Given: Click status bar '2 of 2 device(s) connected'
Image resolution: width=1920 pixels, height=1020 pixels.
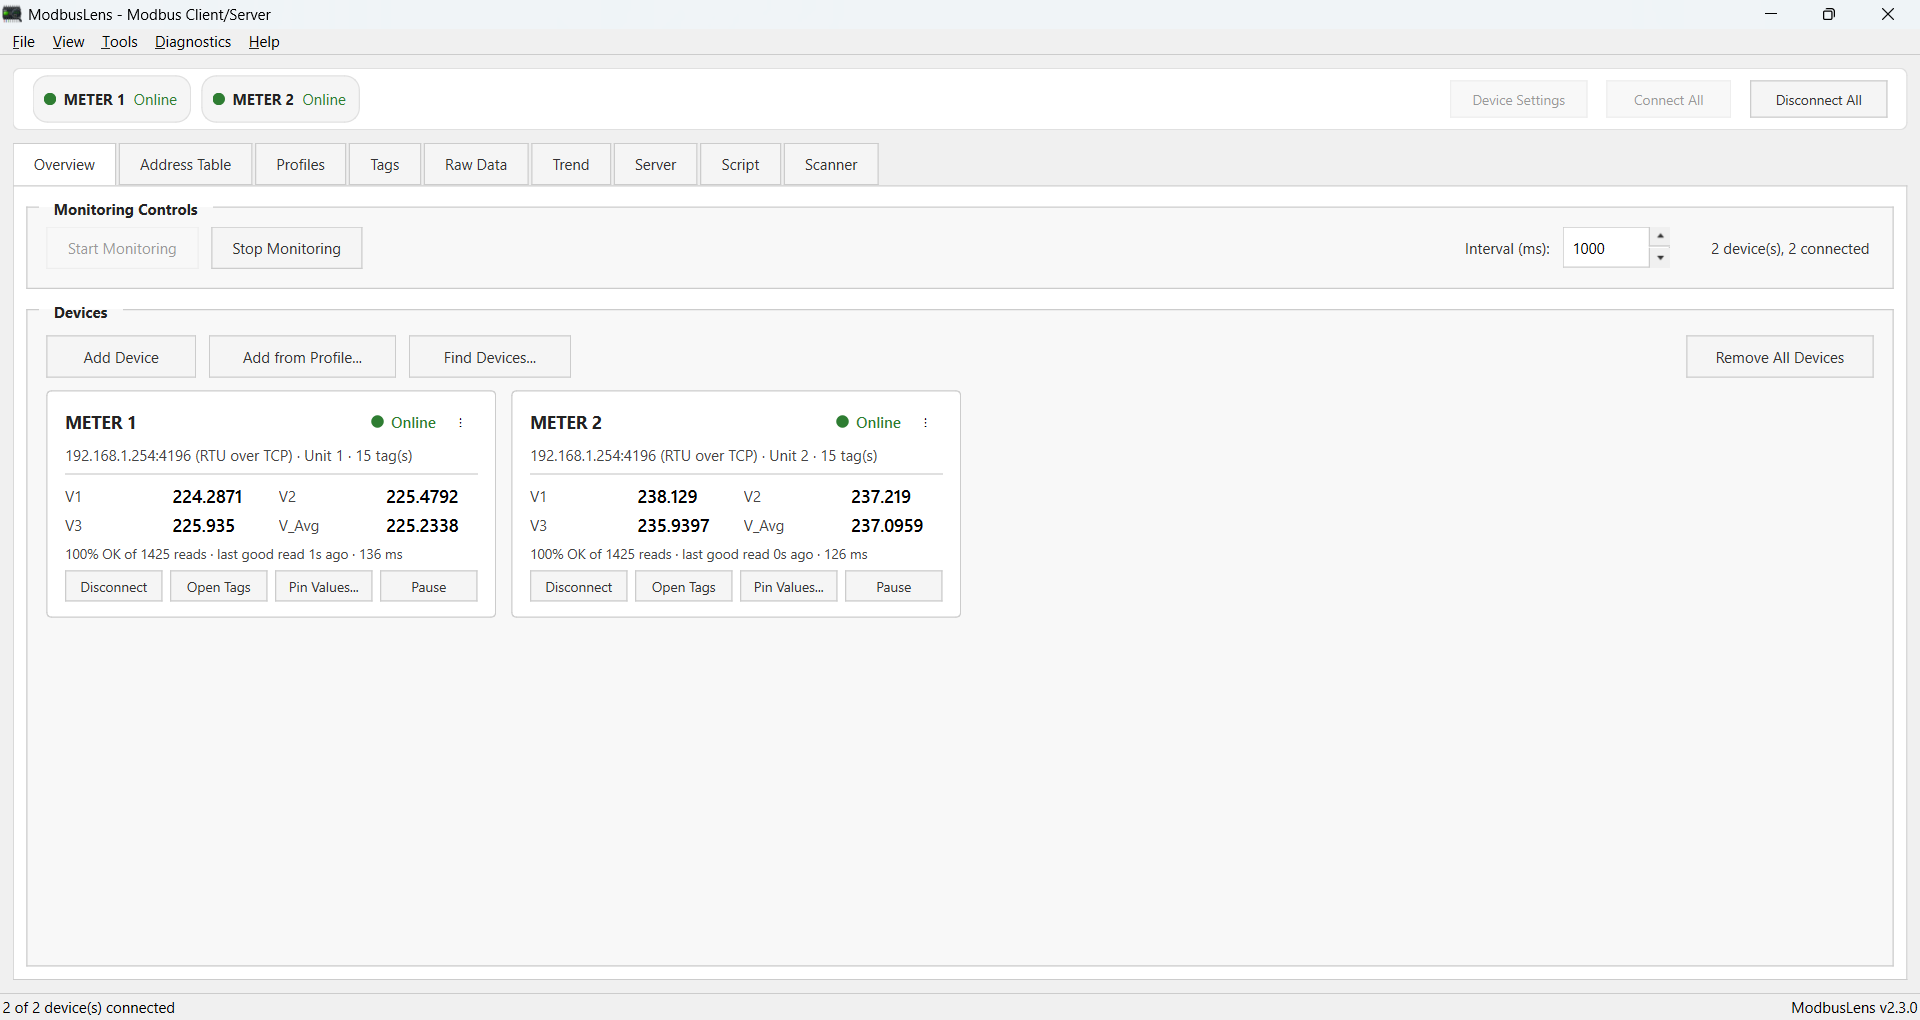Looking at the screenshot, I should point(89,1007).
